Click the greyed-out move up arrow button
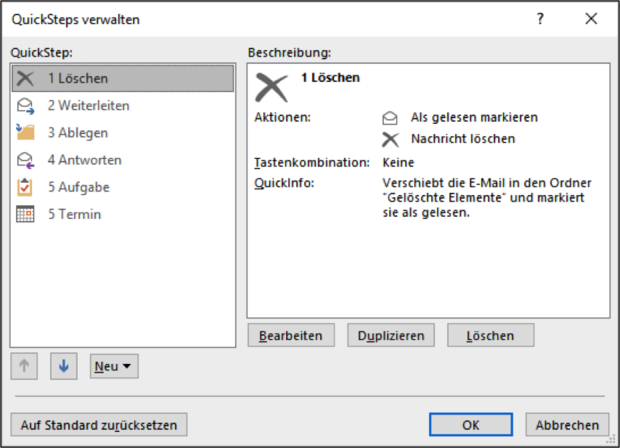The width and height of the screenshot is (620, 448). point(24,366)
